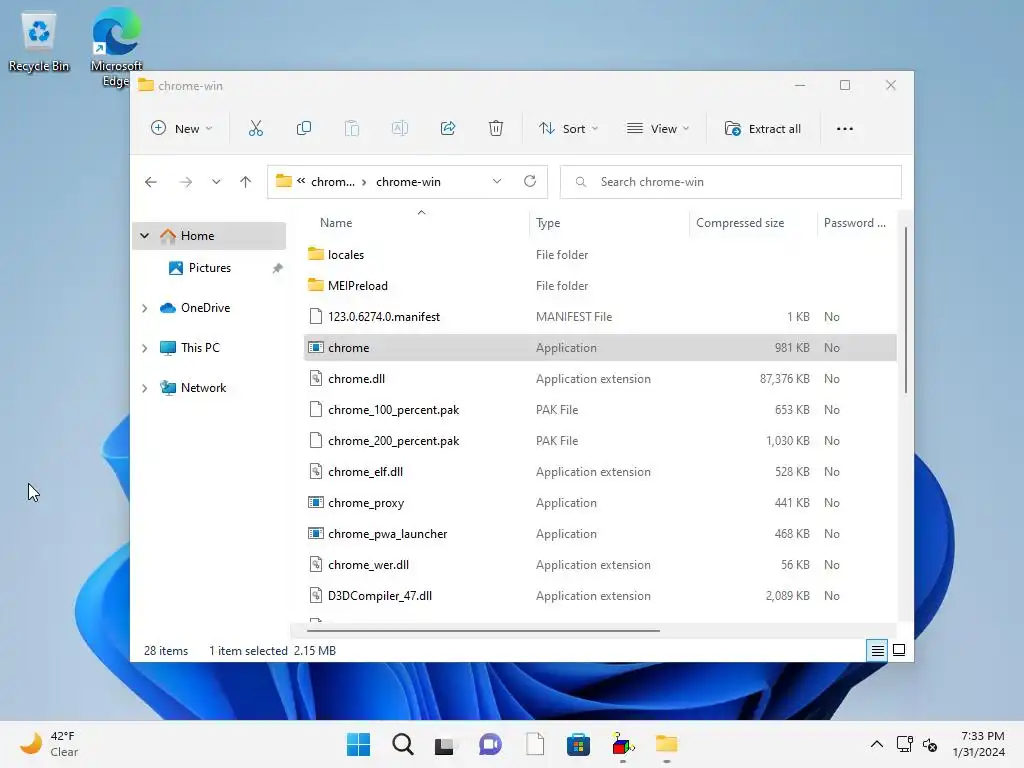Image resolution: width=1024 pixels, height=768 pixels.
Task: Click the Share icon in toolbar
Action: pos(448,129)
